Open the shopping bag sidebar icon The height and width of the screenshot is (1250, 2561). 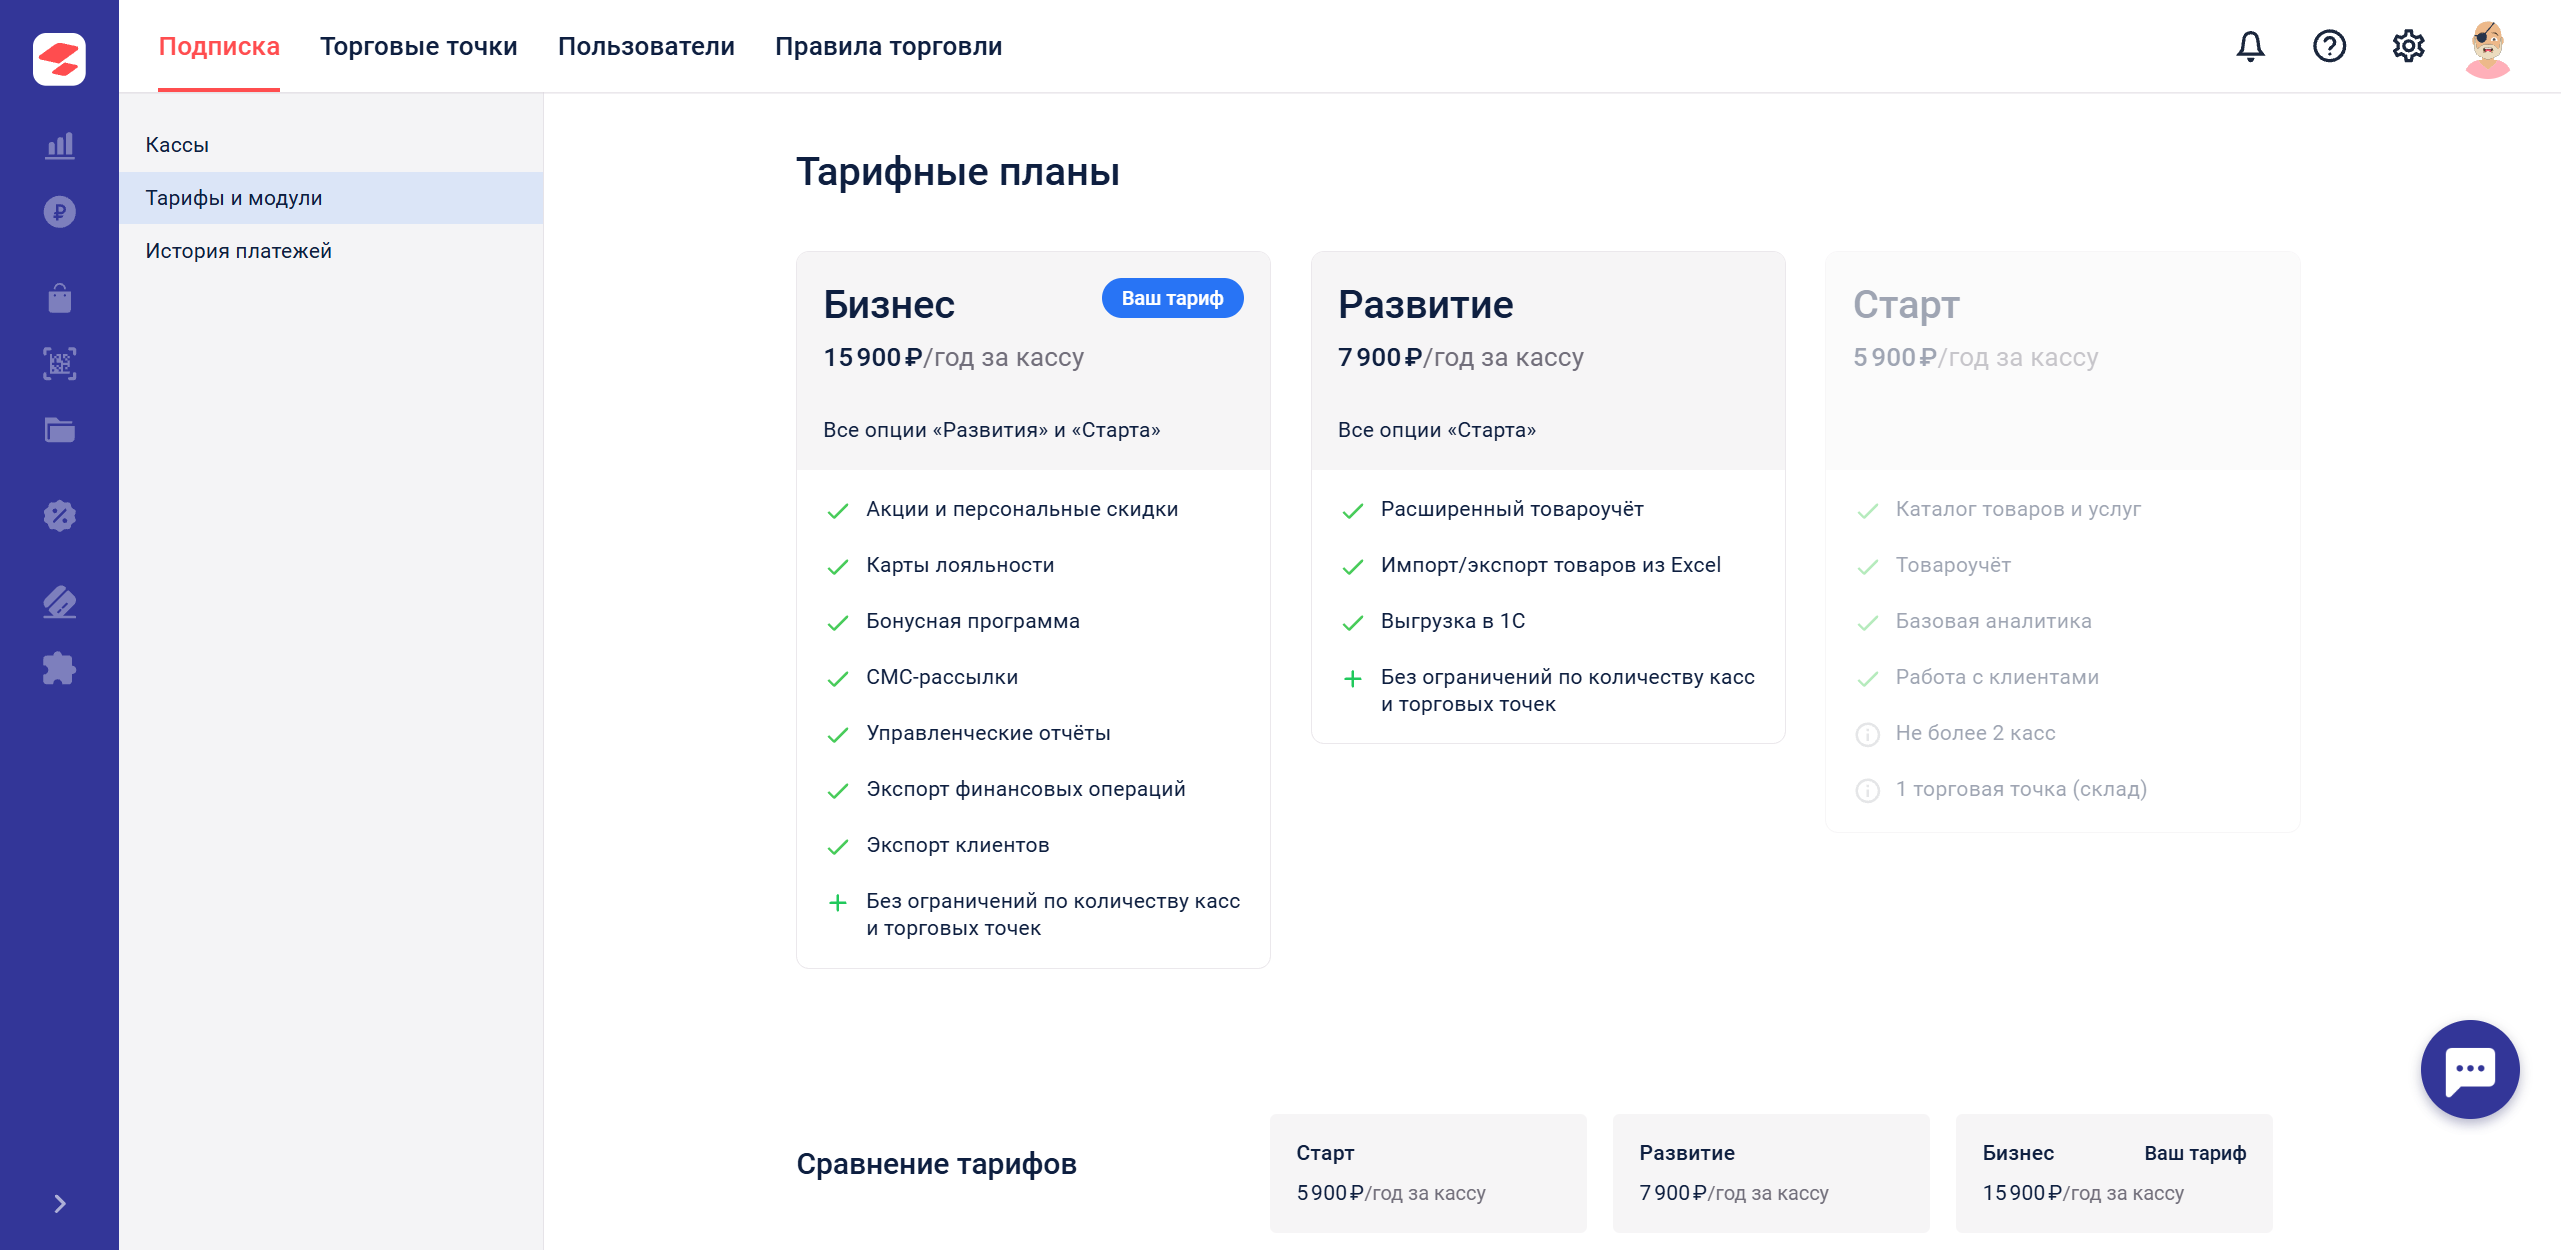[60, 298]
